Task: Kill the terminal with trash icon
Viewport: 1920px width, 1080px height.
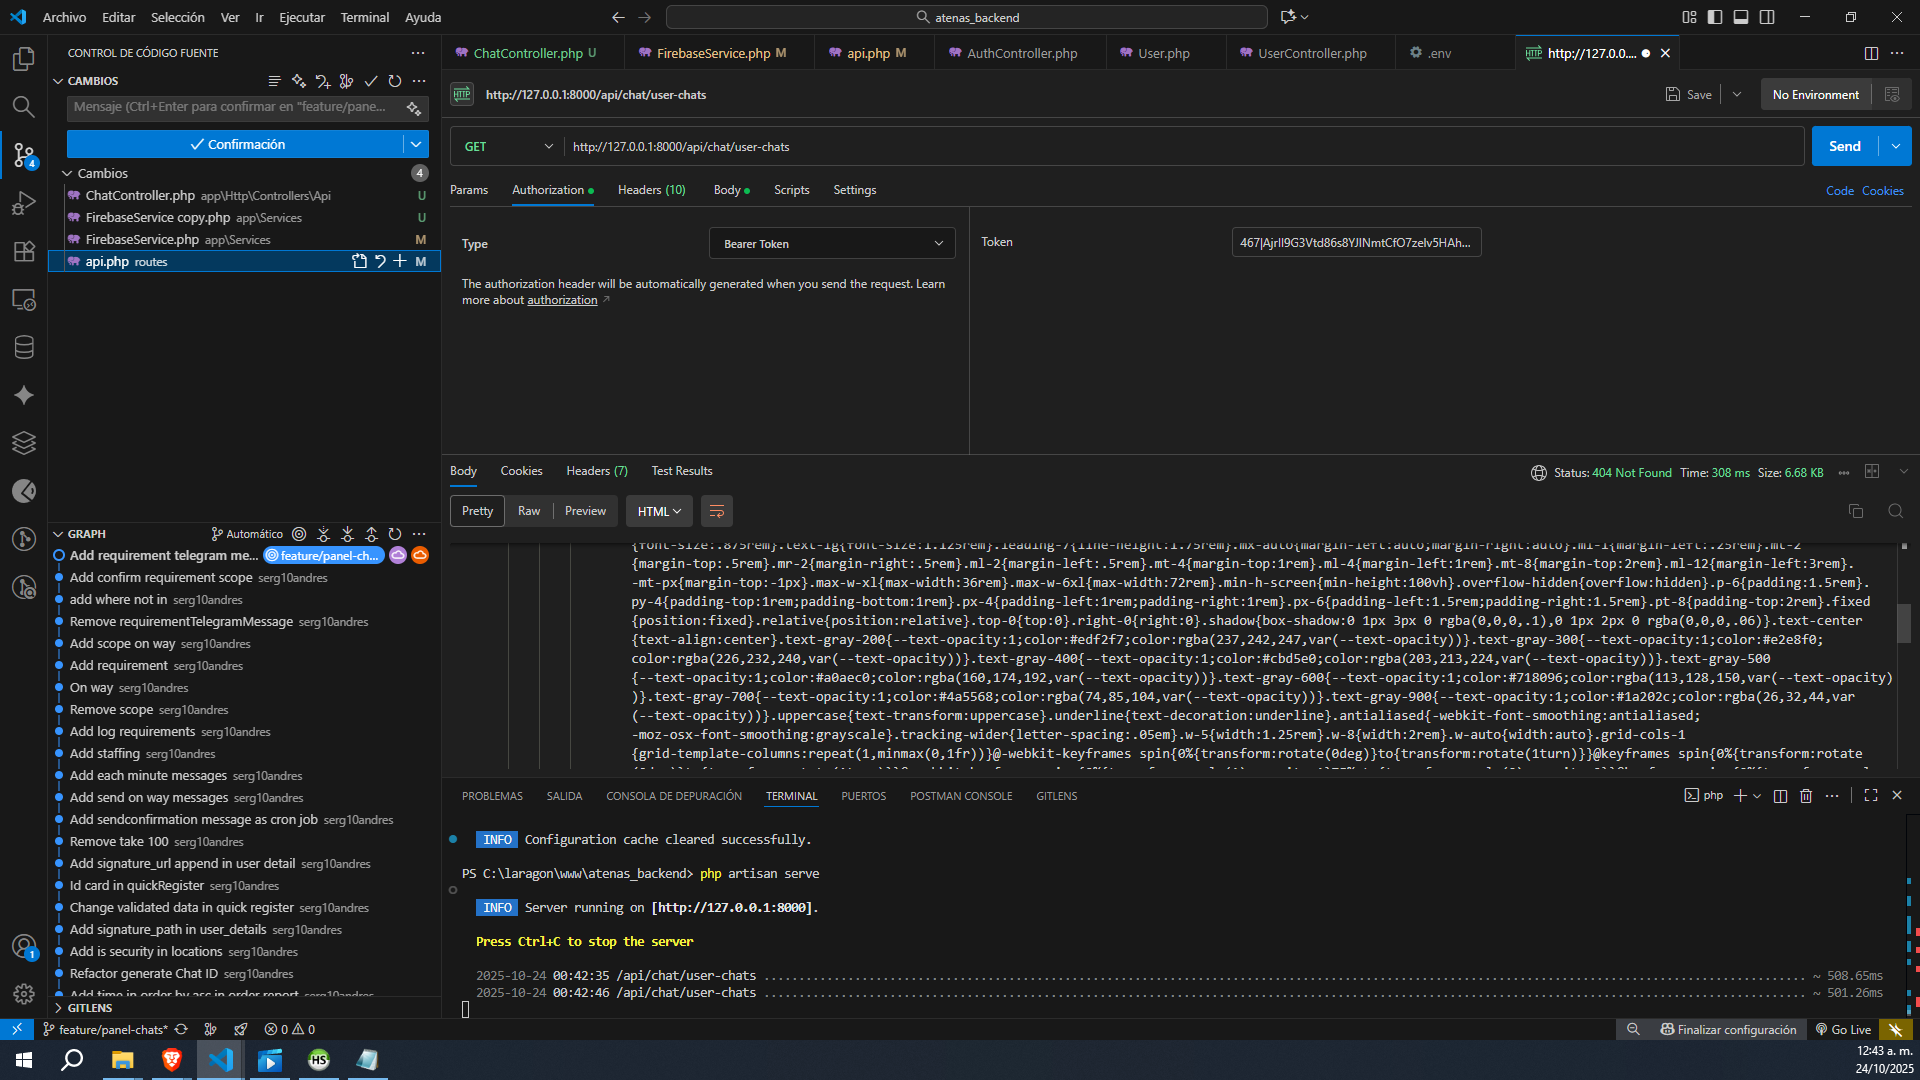Action: click(1806, 796)
